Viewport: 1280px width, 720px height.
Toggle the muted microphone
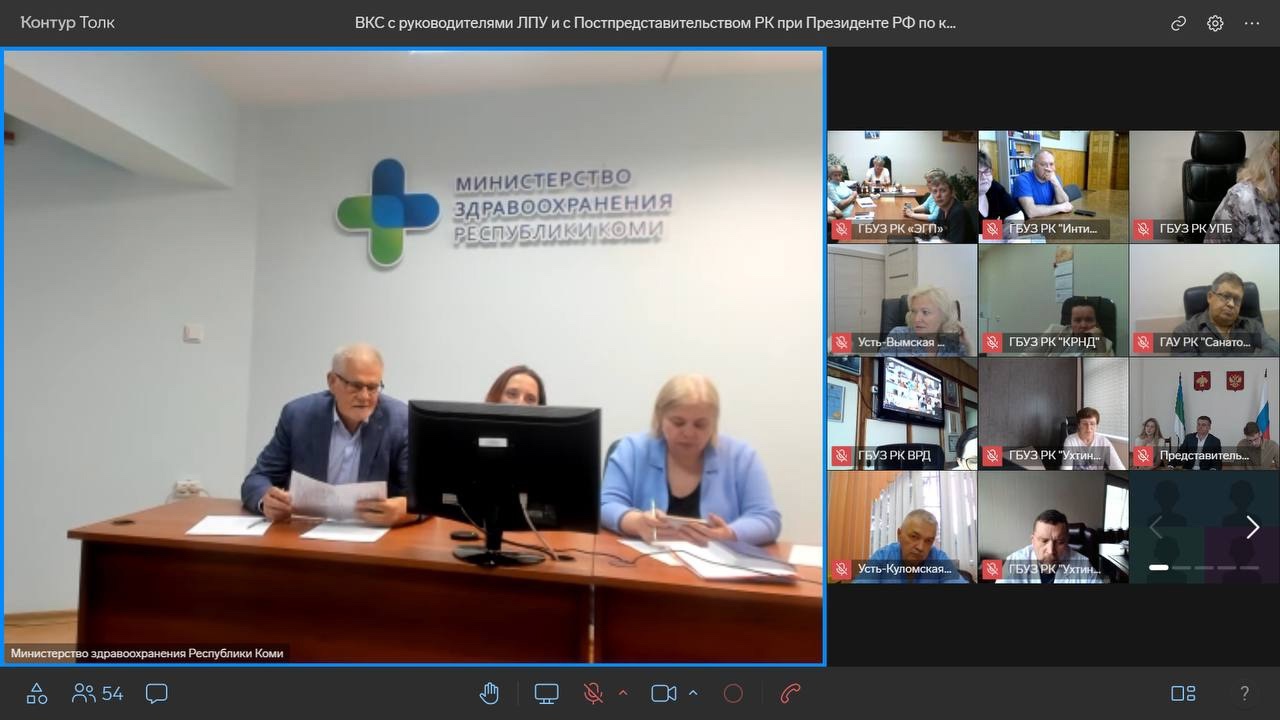click(593, 693)
